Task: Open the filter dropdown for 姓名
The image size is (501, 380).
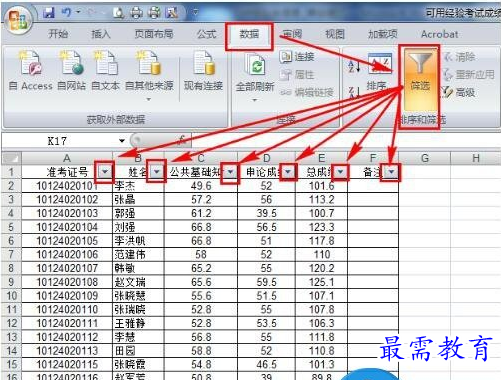Action: pyautogui.click(x=157, y=172)
